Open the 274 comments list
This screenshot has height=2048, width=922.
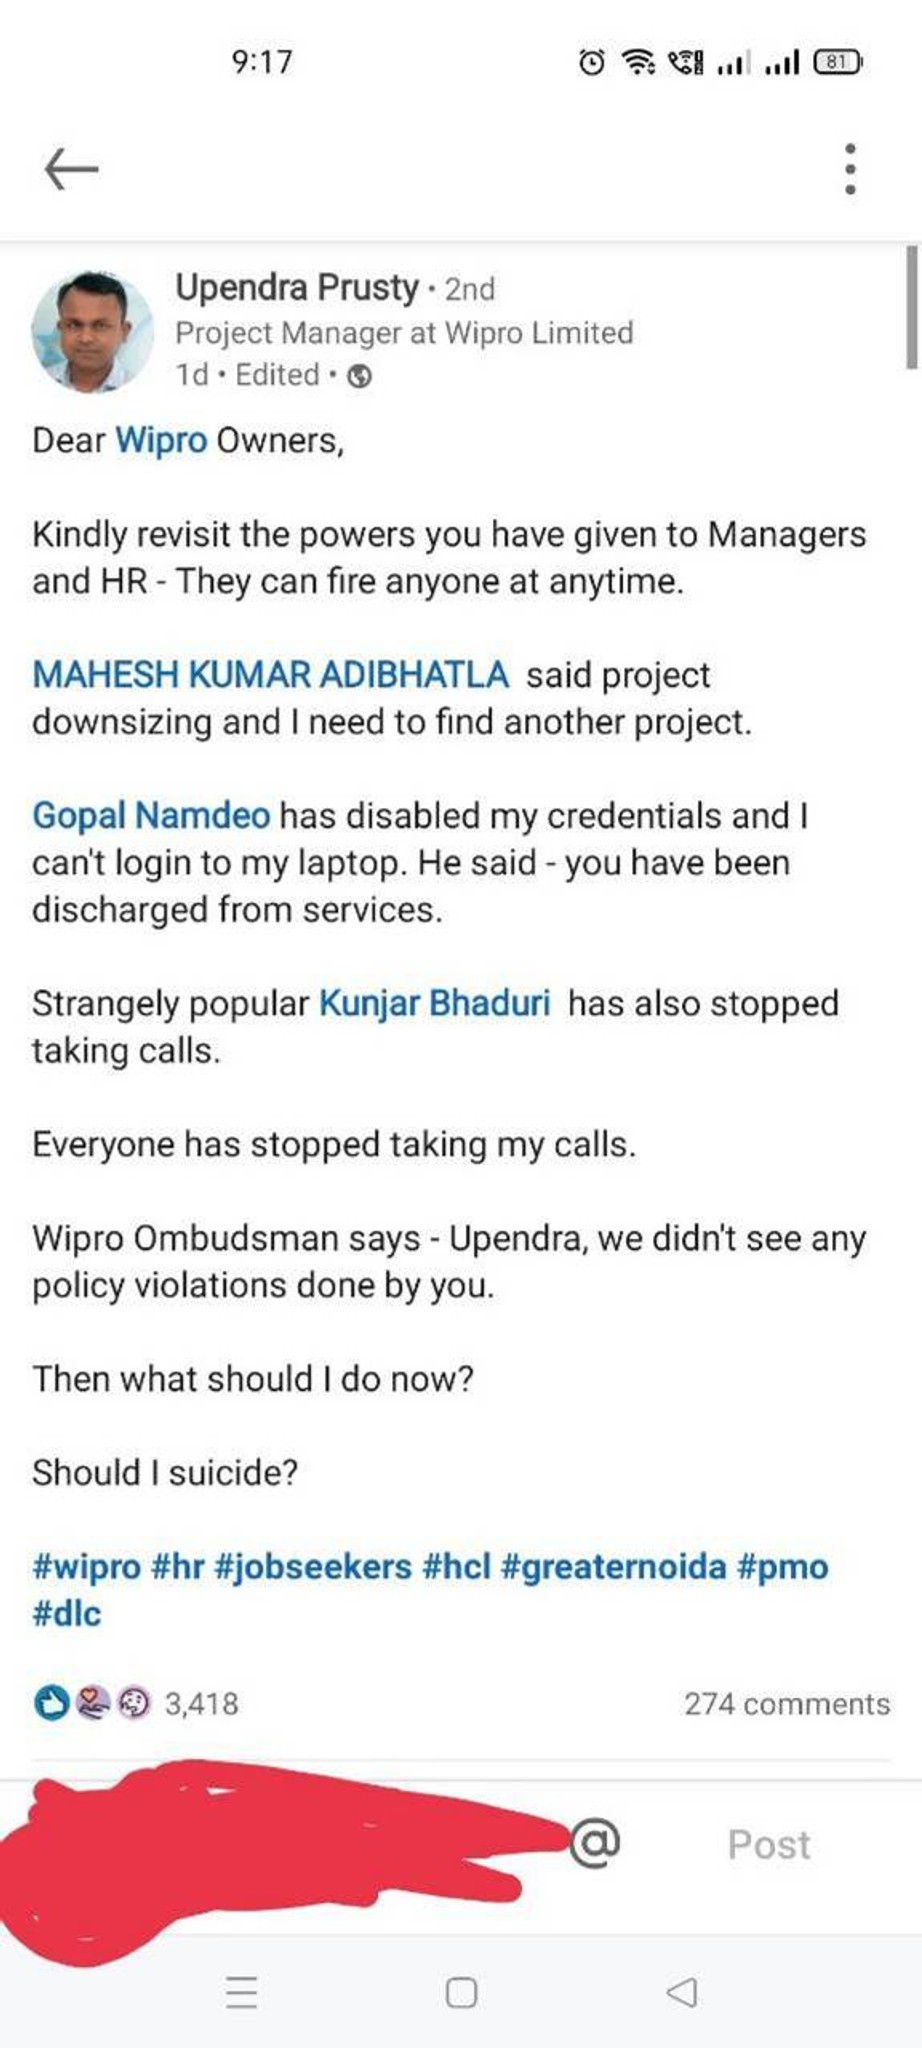[787, 1703]
